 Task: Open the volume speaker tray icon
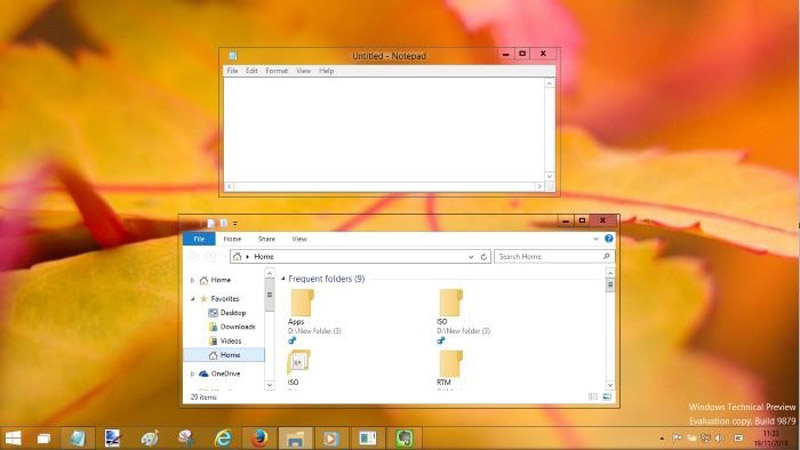719,438
